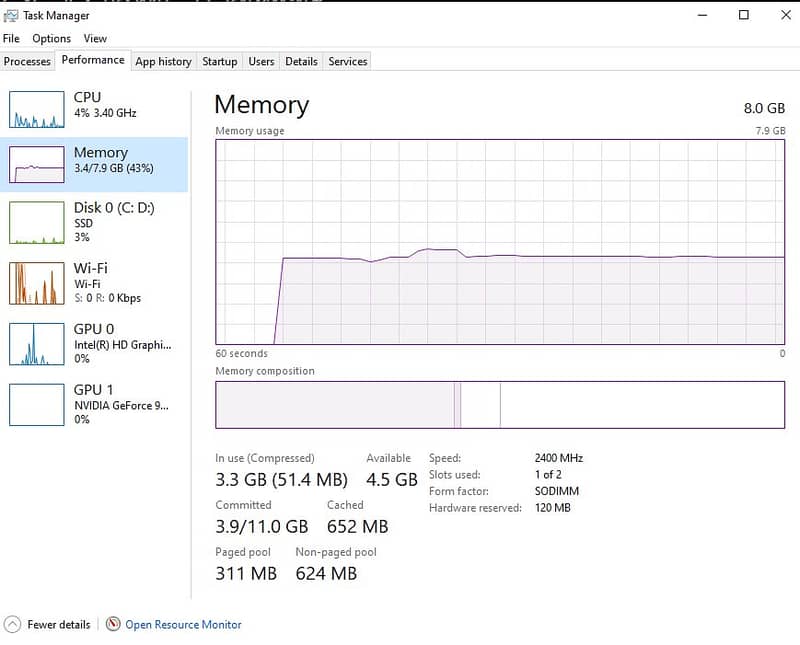Click the NVIDIA GeForce 9... label
This screenshot has height=645, width=800.
coord(121,406)
